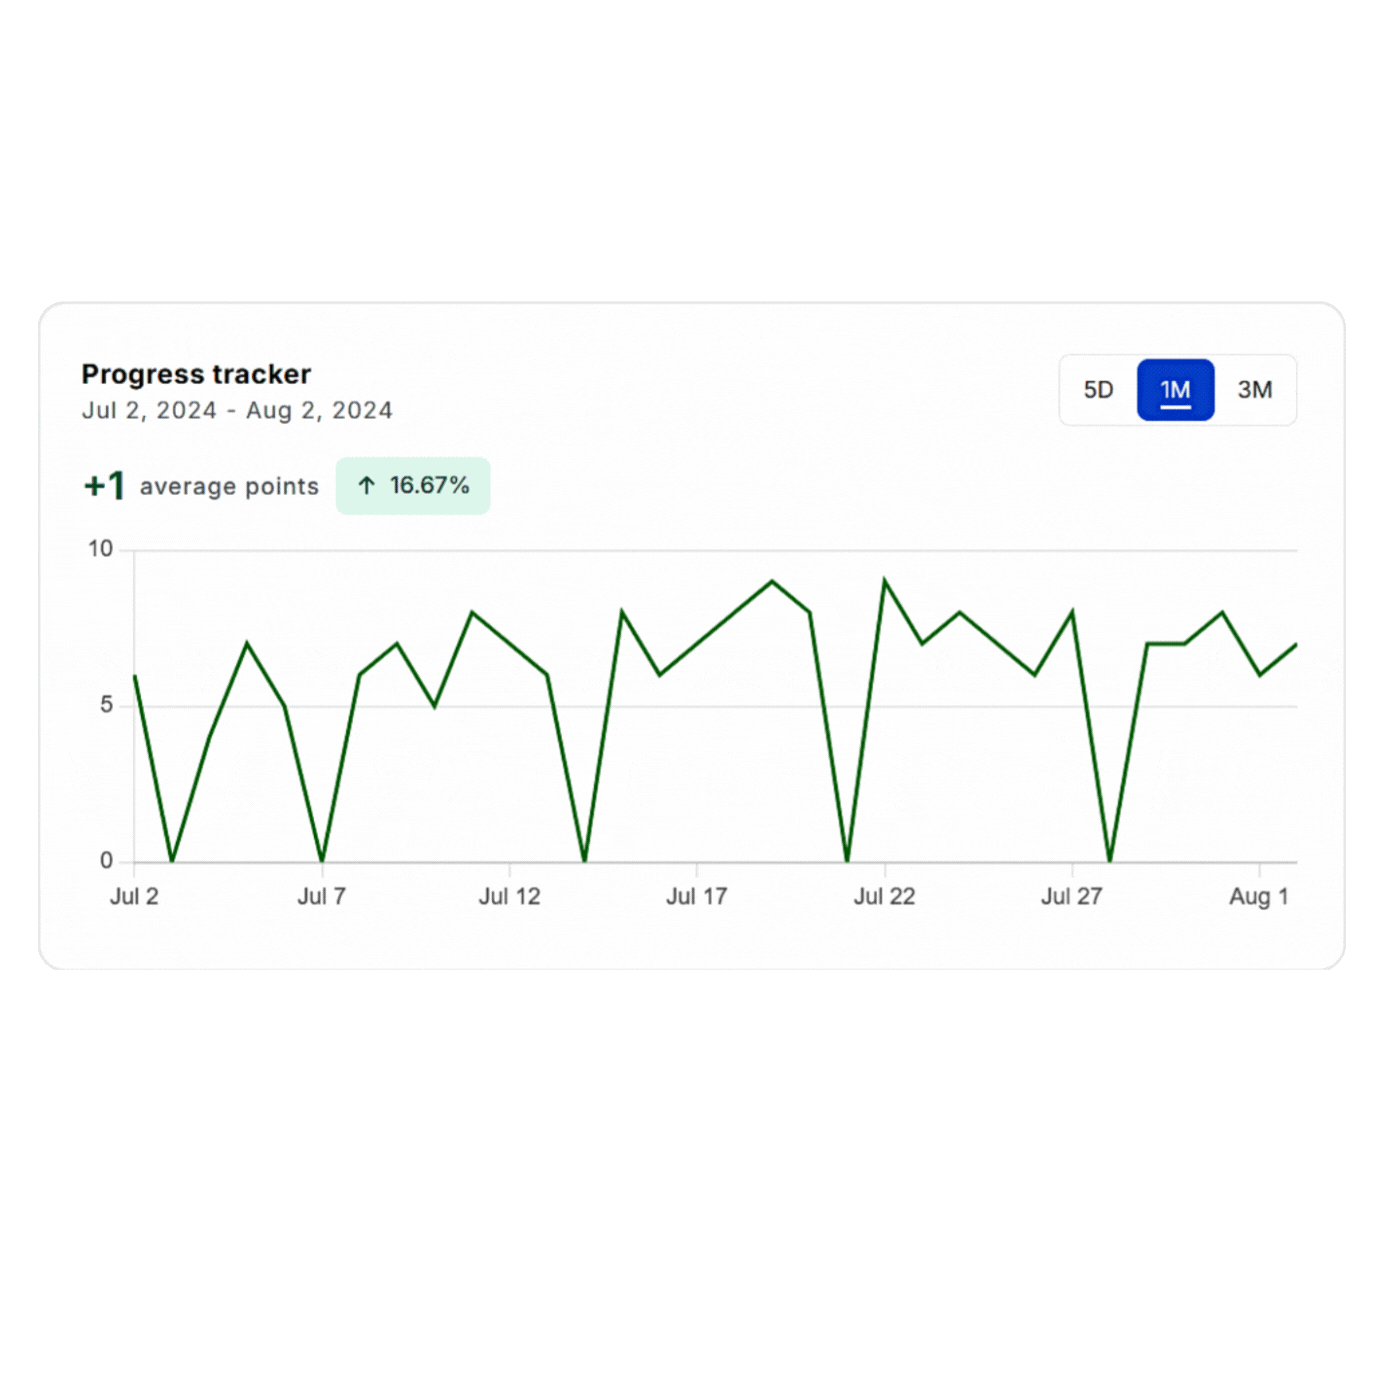Image resolution: width=1400 pixels, height=1400 pixels.
Task: Click the +1 average points value
Action: tap(104, 486)
